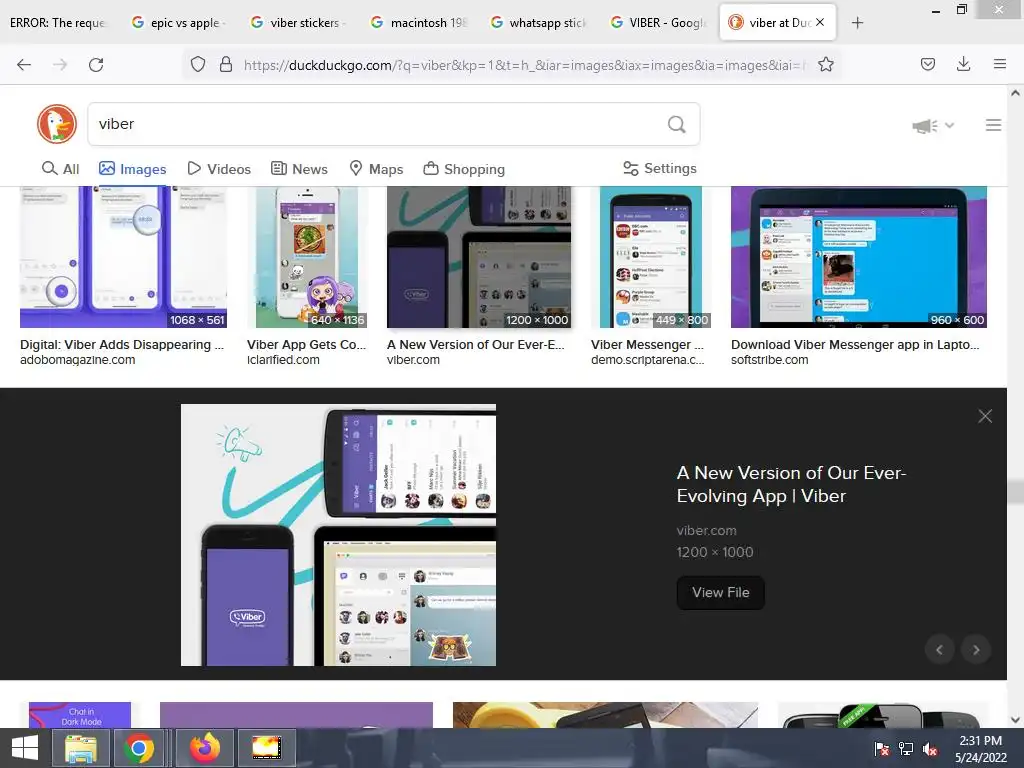The height and width of the screenshot is (768, 1024).
Task: Open File Explorer from the taskbar
Action: pyautogui.click(x=81, y=748)
